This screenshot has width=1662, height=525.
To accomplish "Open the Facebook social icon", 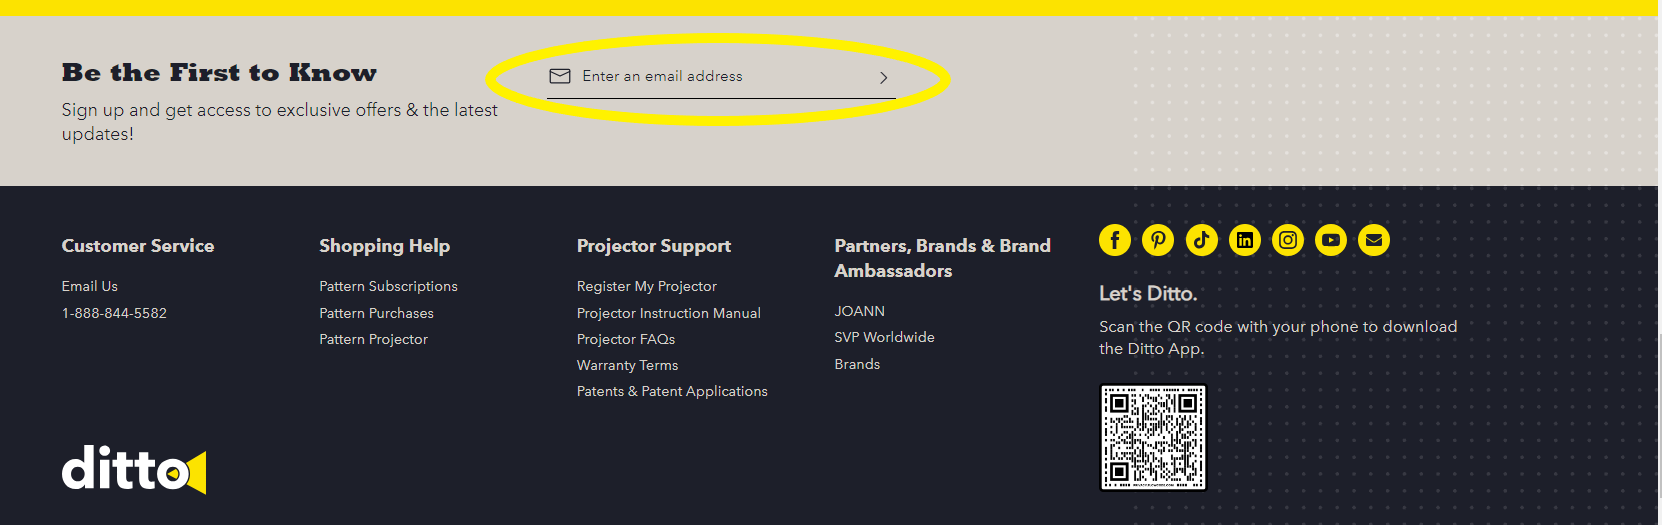I will point(1115,240).
